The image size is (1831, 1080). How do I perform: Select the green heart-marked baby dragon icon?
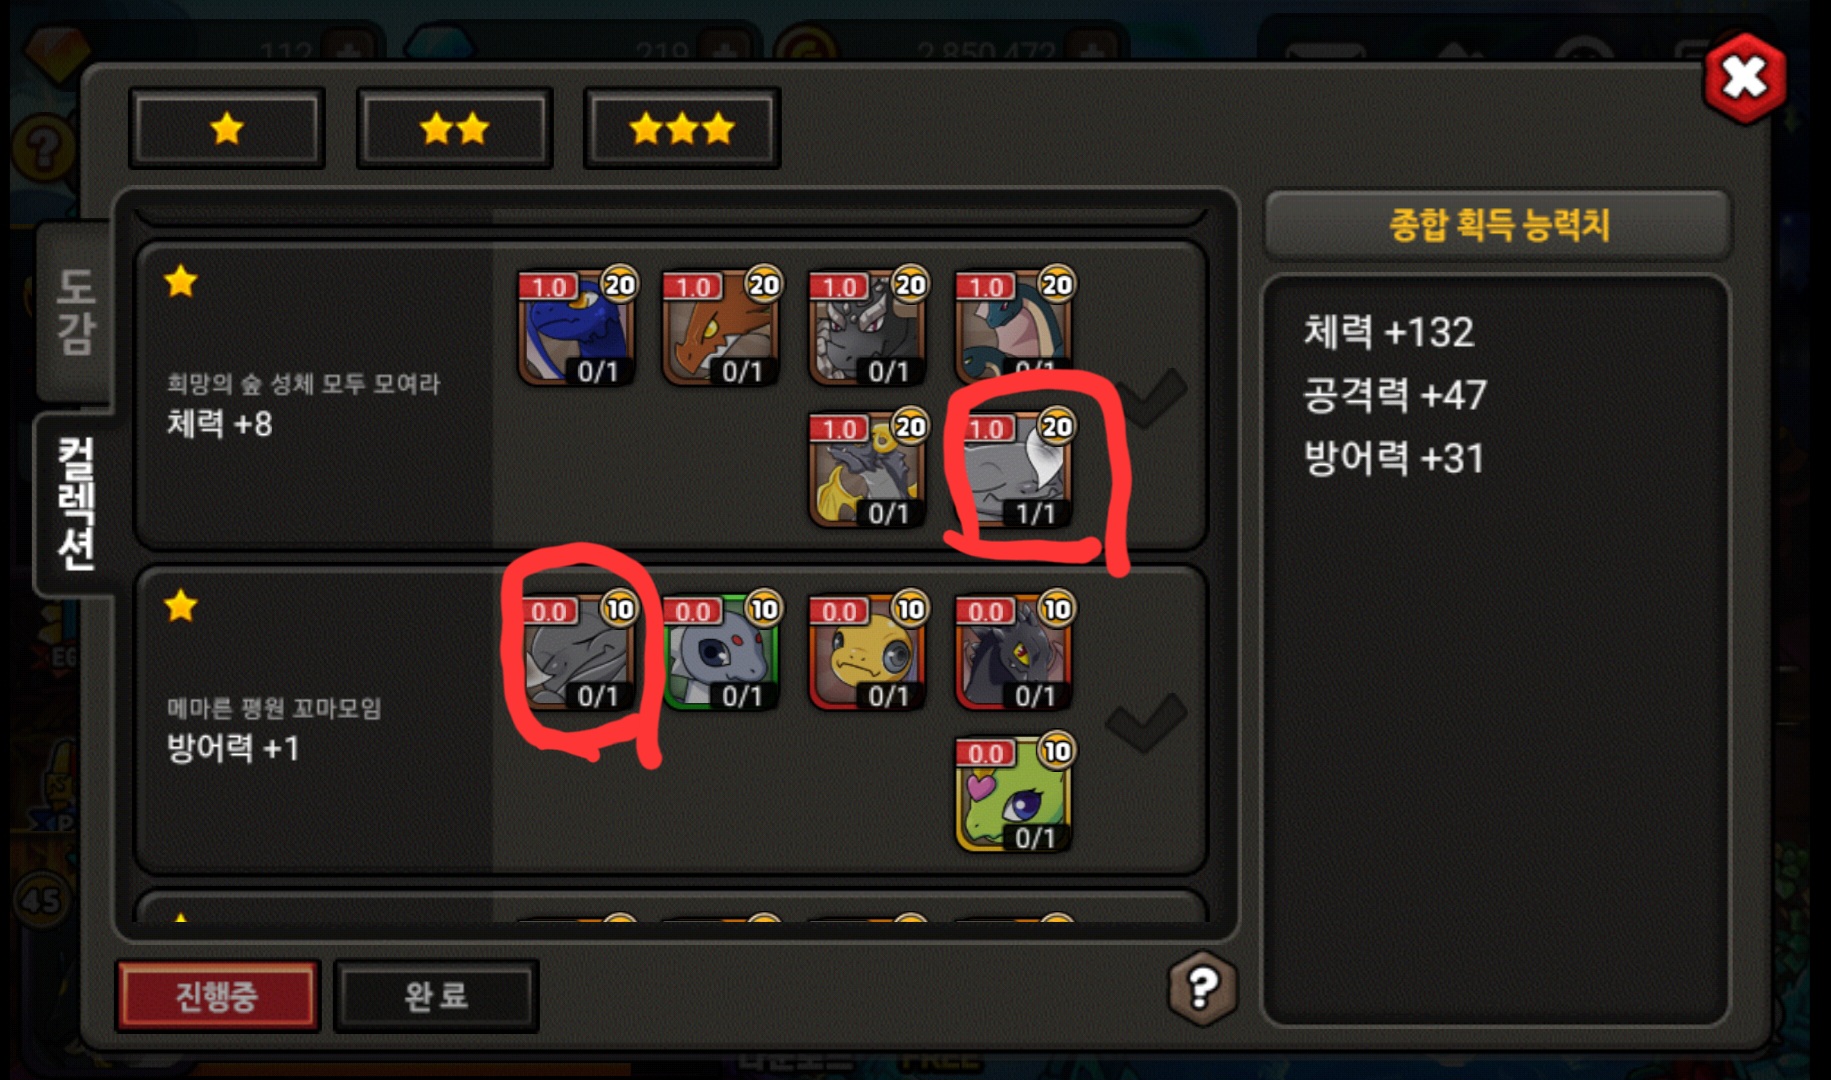[x=1014, y=794]
